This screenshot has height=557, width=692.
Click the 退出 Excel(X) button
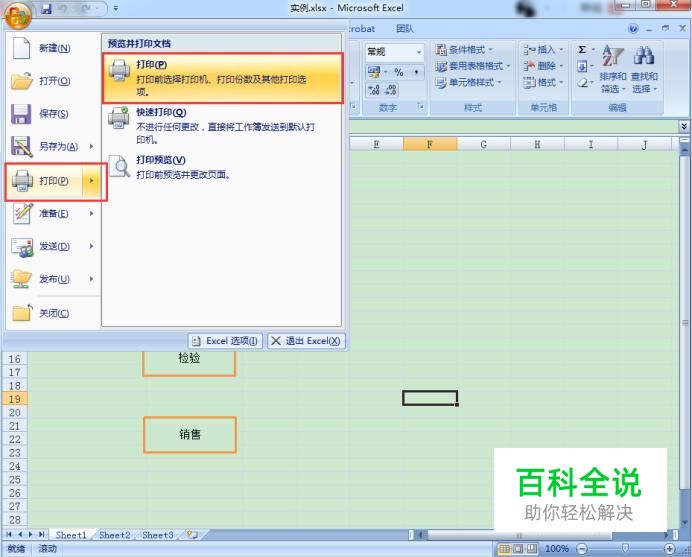pyautogui.click(x=306, y=341)
